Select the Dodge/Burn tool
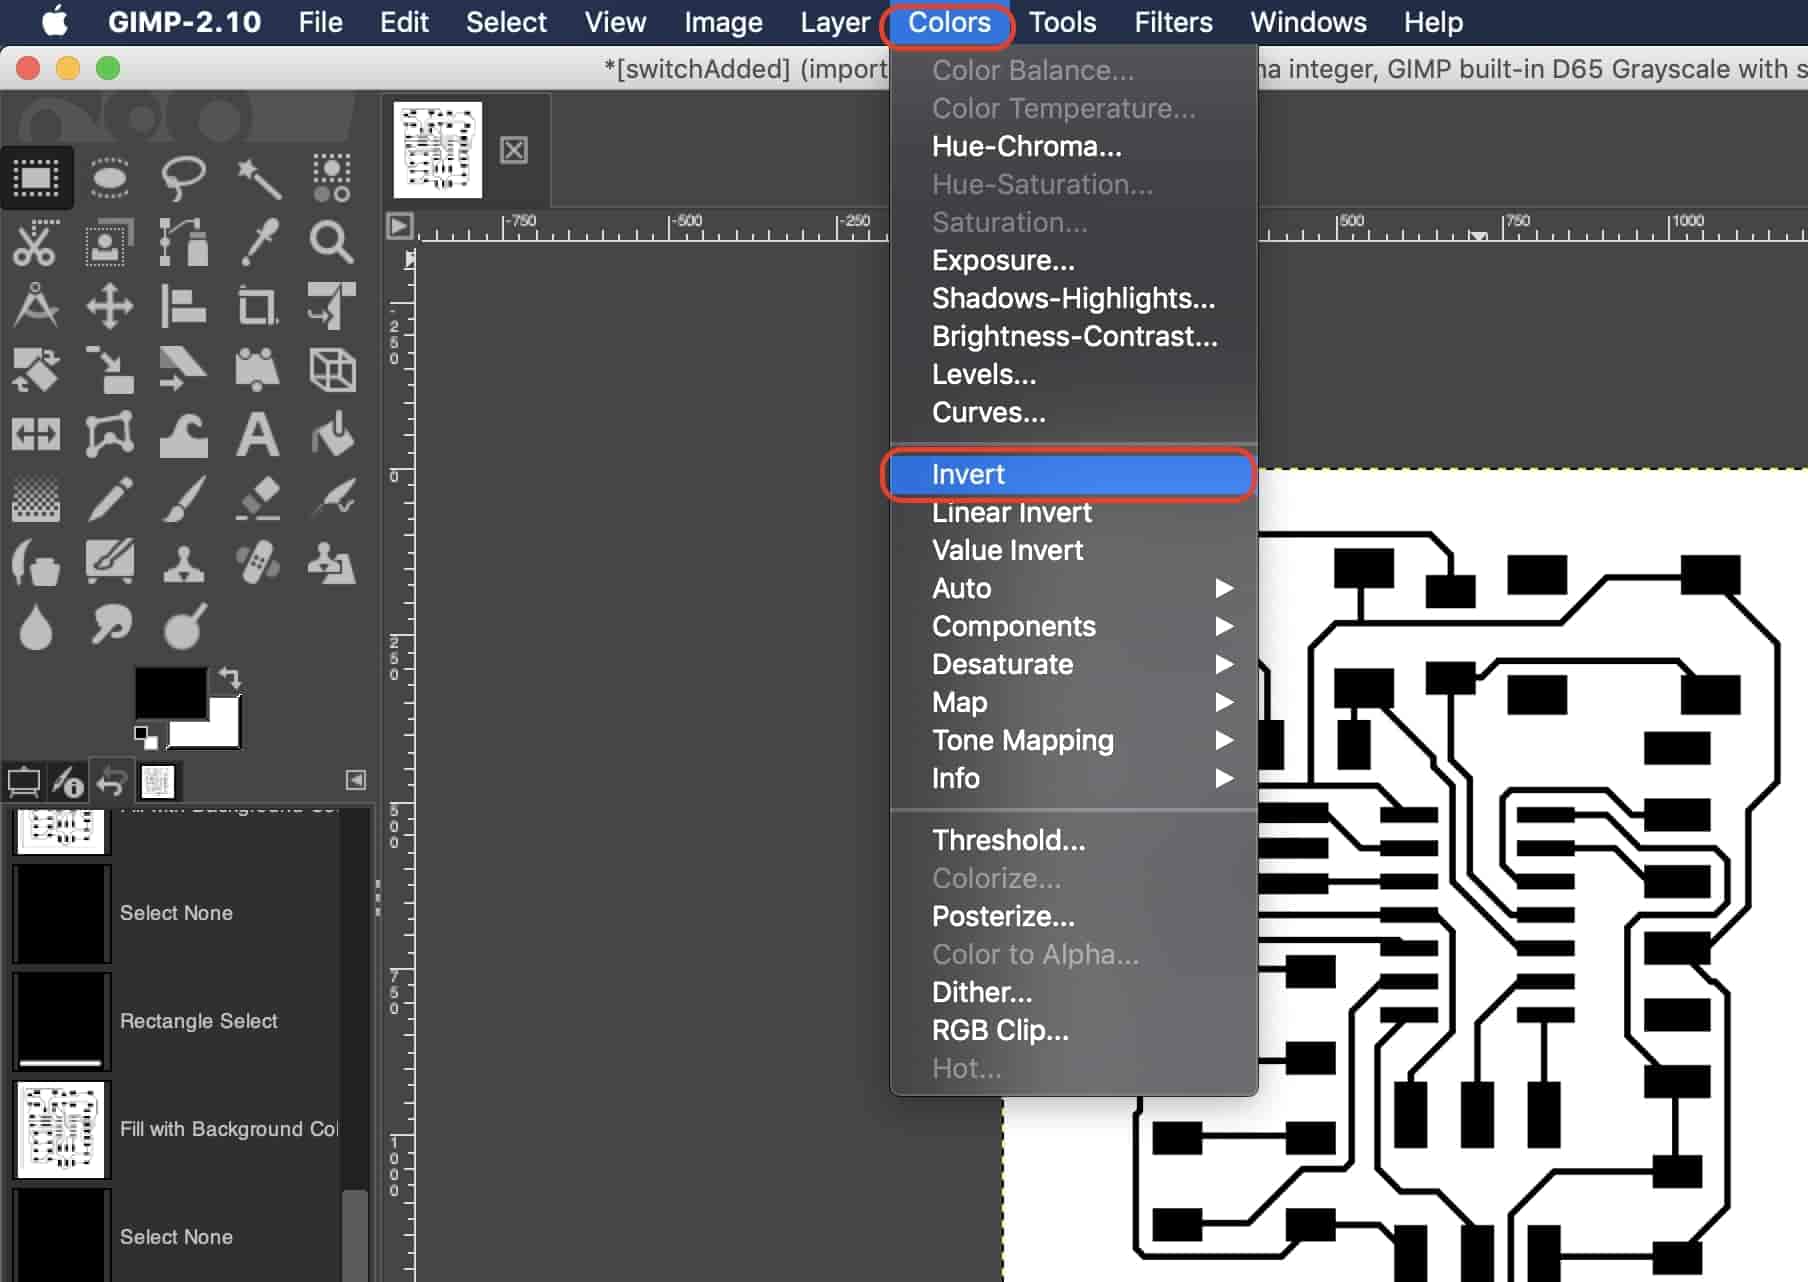The width and height of the screenshot is (1808, 1282). point(184,627)
